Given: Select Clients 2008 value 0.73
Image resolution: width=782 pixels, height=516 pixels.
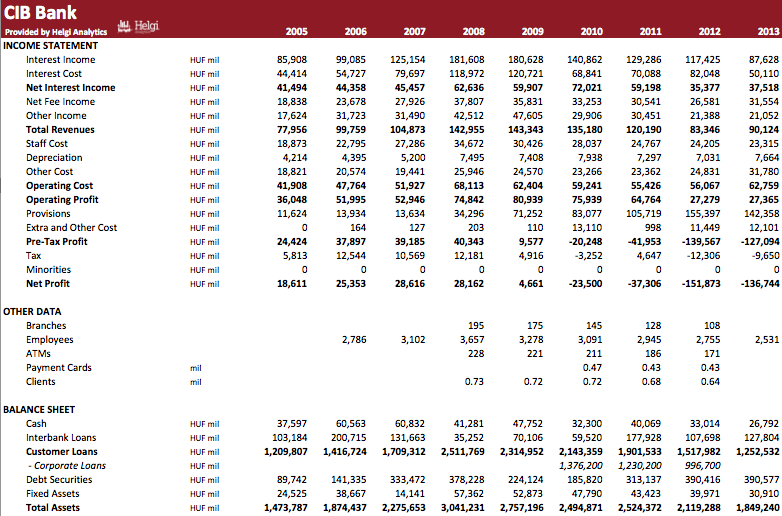Looking at the screenshot, I should (474, 381).
